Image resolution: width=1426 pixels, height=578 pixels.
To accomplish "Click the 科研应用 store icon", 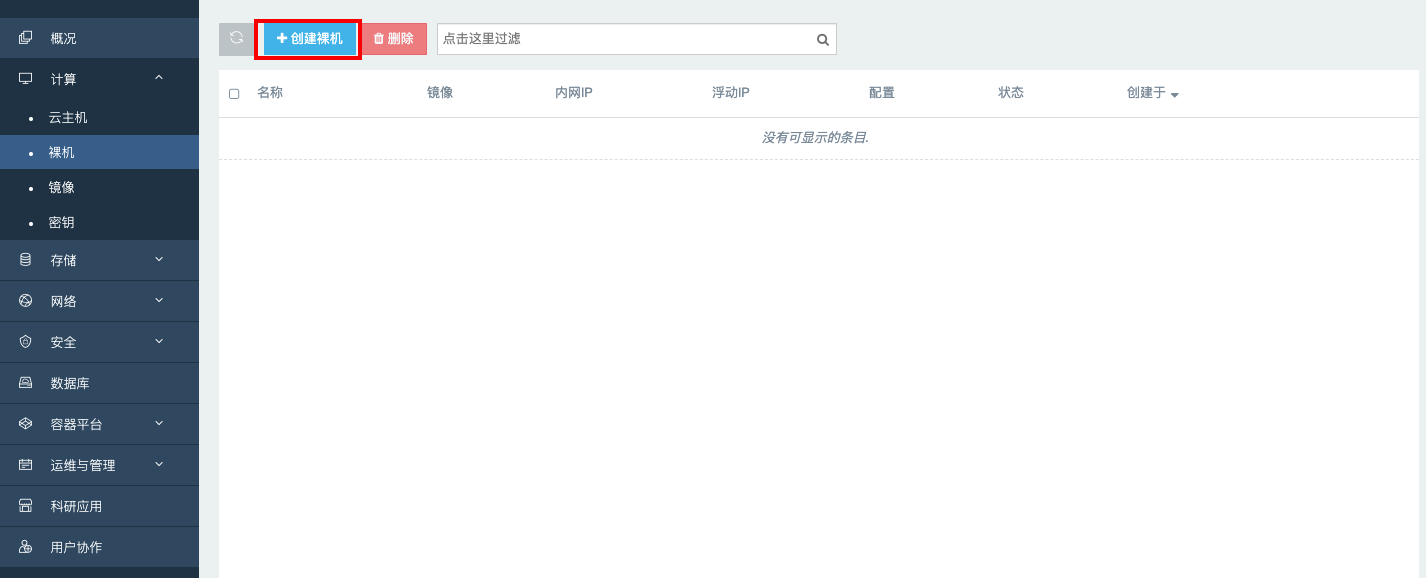I will [x=26, y=506].
